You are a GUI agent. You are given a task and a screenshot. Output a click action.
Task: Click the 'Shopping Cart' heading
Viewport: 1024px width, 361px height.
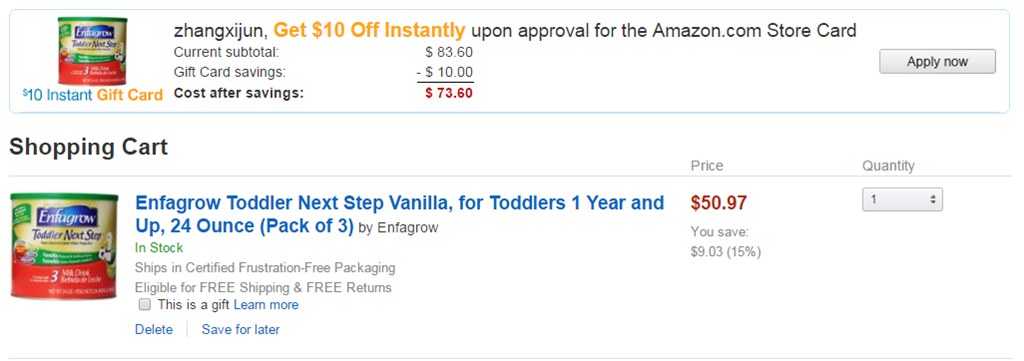tap(89, 147)
